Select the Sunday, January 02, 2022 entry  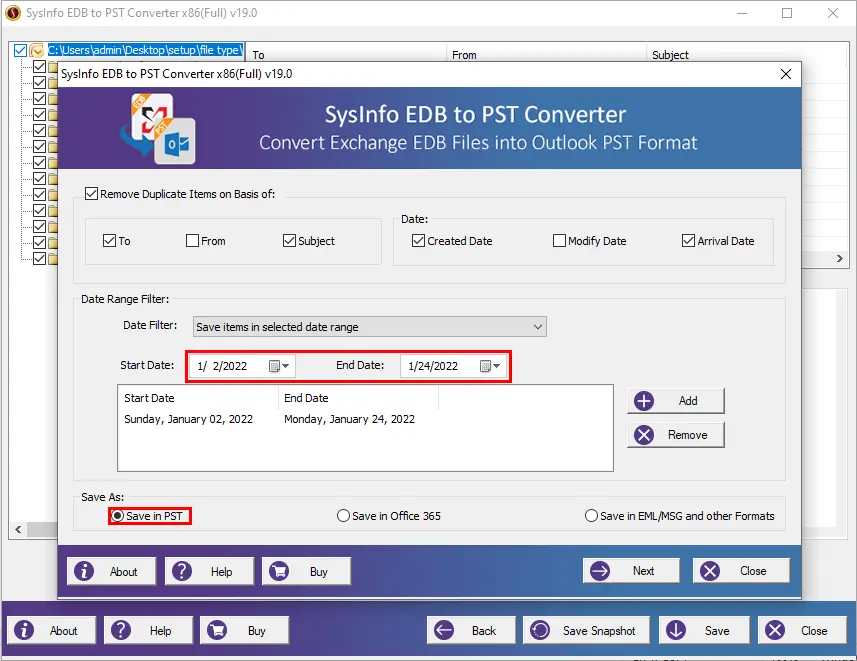(189, 419)
